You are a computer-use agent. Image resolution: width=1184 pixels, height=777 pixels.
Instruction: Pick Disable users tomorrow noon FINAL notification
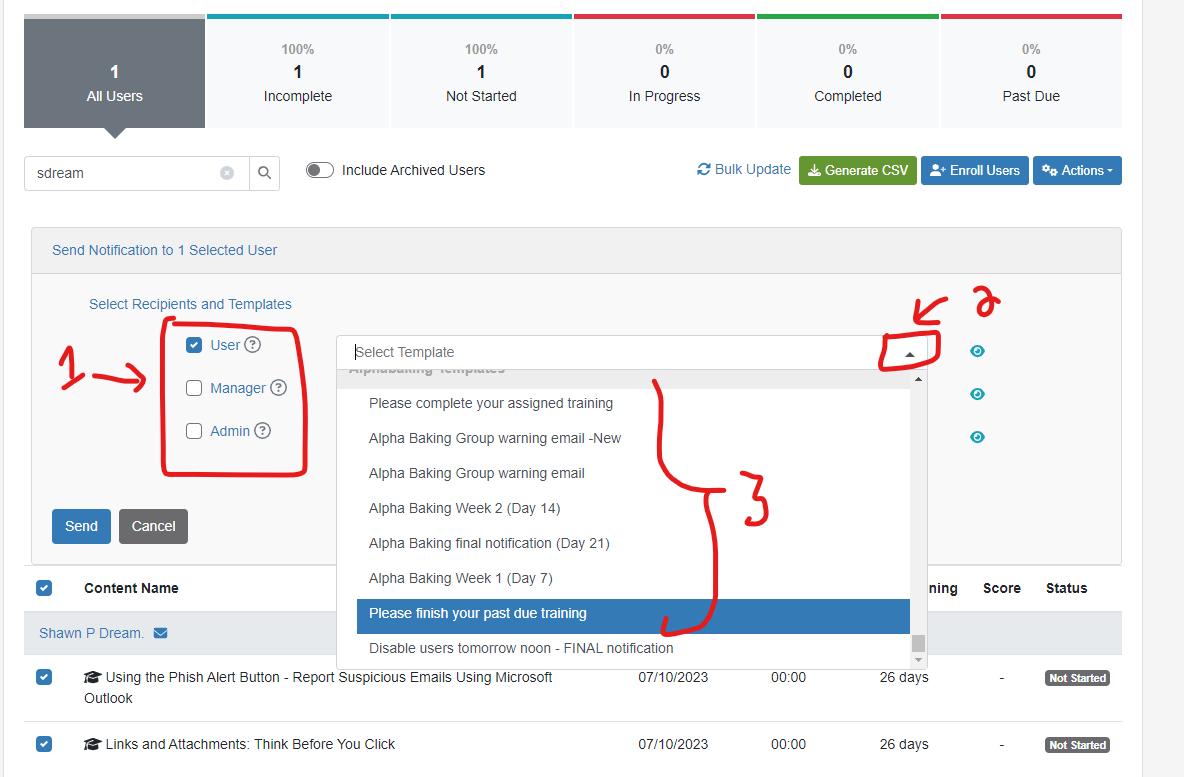point(633,648)
